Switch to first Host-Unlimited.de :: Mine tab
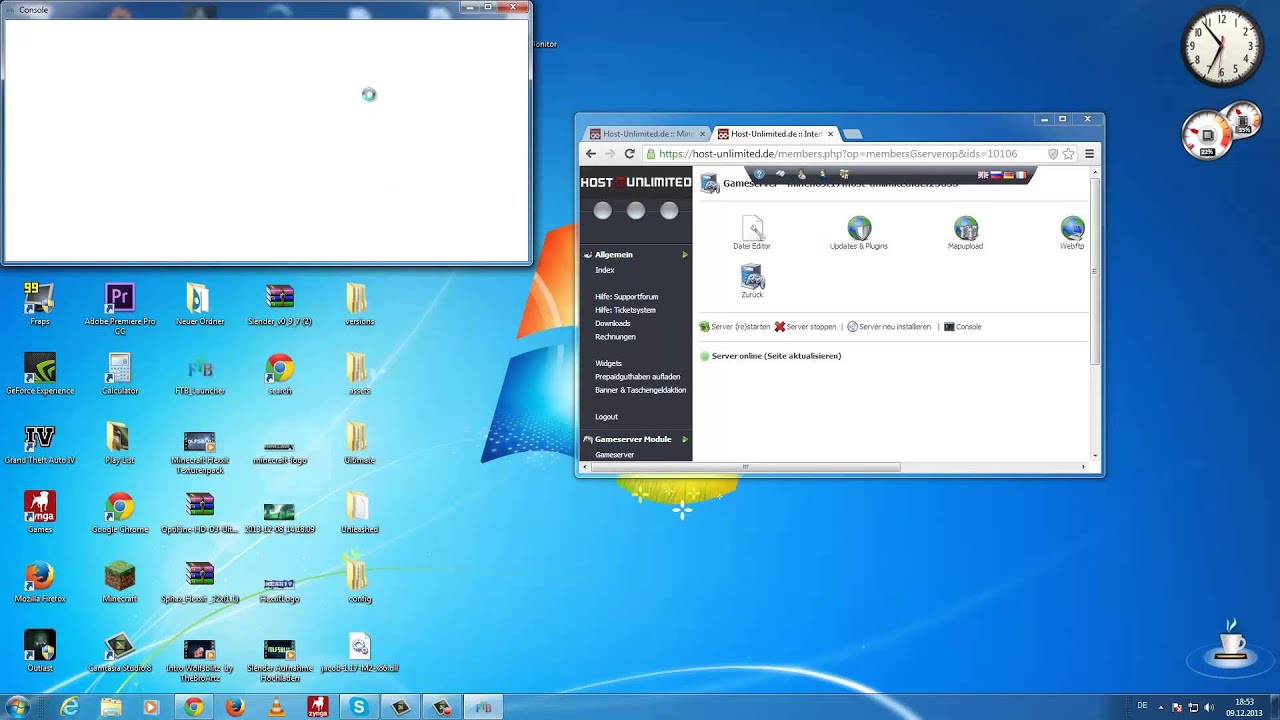 [648, 134]
